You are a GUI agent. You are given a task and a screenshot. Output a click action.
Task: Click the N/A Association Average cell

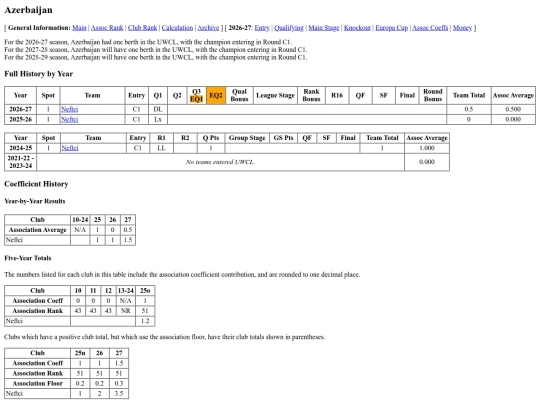80,230
